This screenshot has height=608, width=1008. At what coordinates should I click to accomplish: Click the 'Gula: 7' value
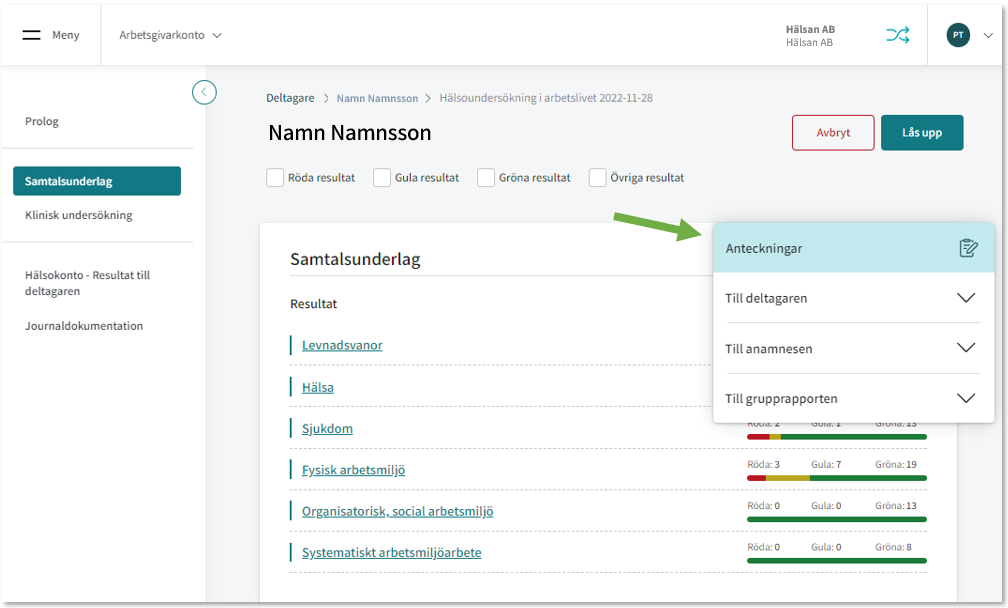click(x=826, y=465)
